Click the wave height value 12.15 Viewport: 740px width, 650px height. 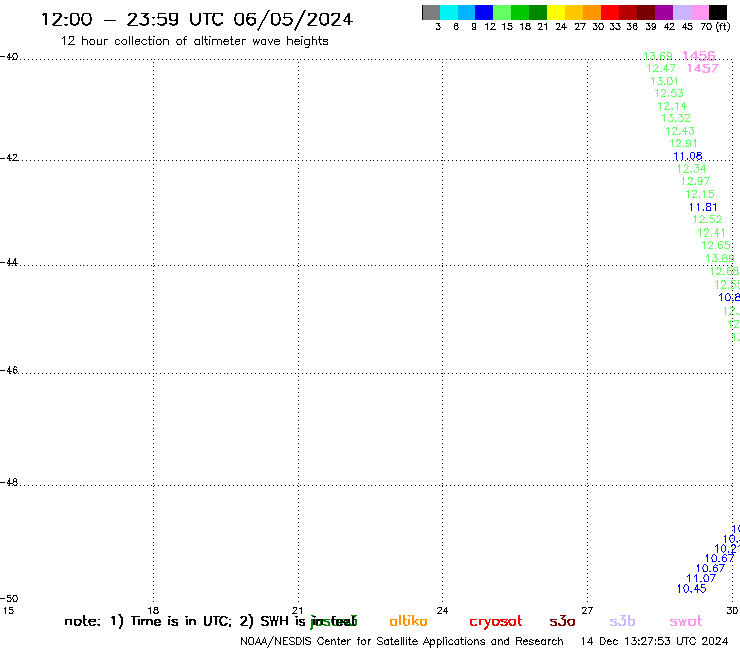700,194
